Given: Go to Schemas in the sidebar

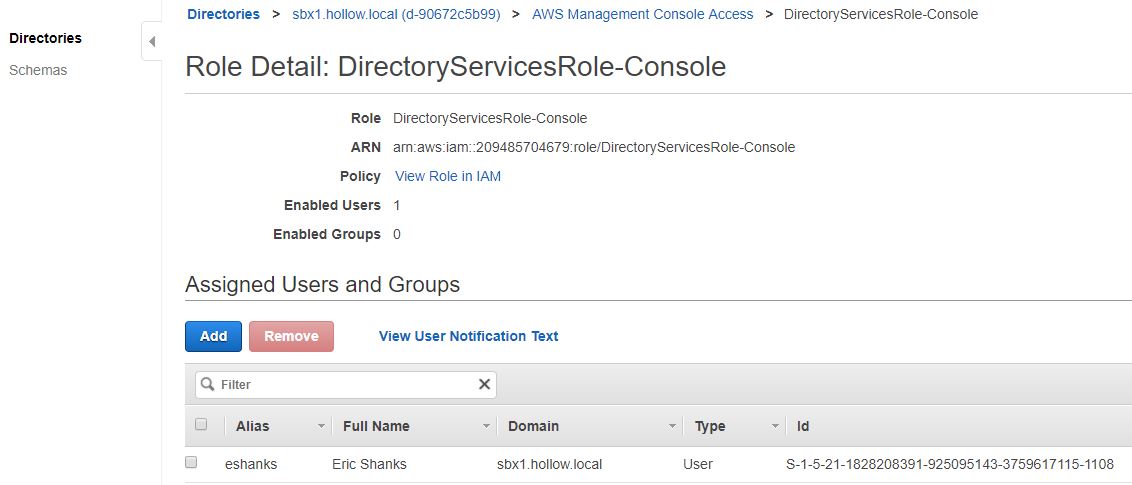Looking at the screenshot, I should click(x=38, y=70).
